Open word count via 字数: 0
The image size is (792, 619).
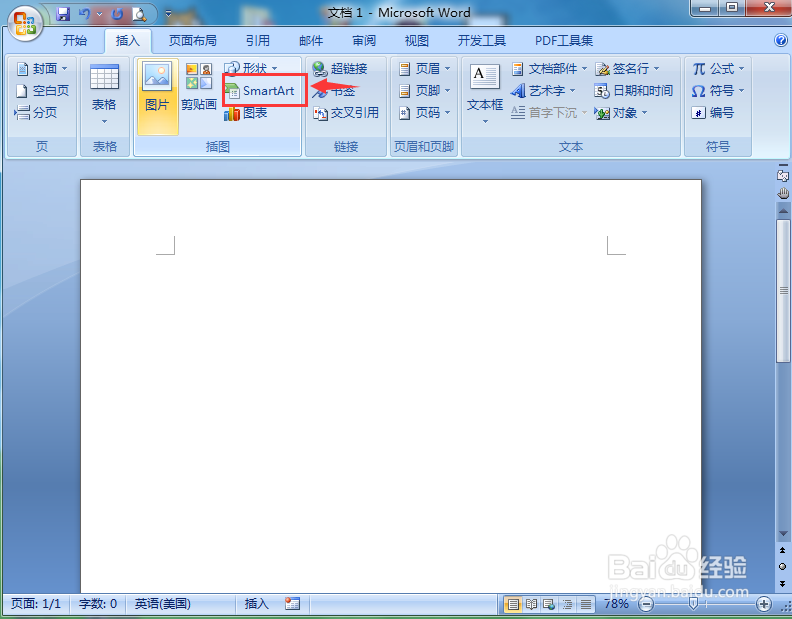(97, 604)
